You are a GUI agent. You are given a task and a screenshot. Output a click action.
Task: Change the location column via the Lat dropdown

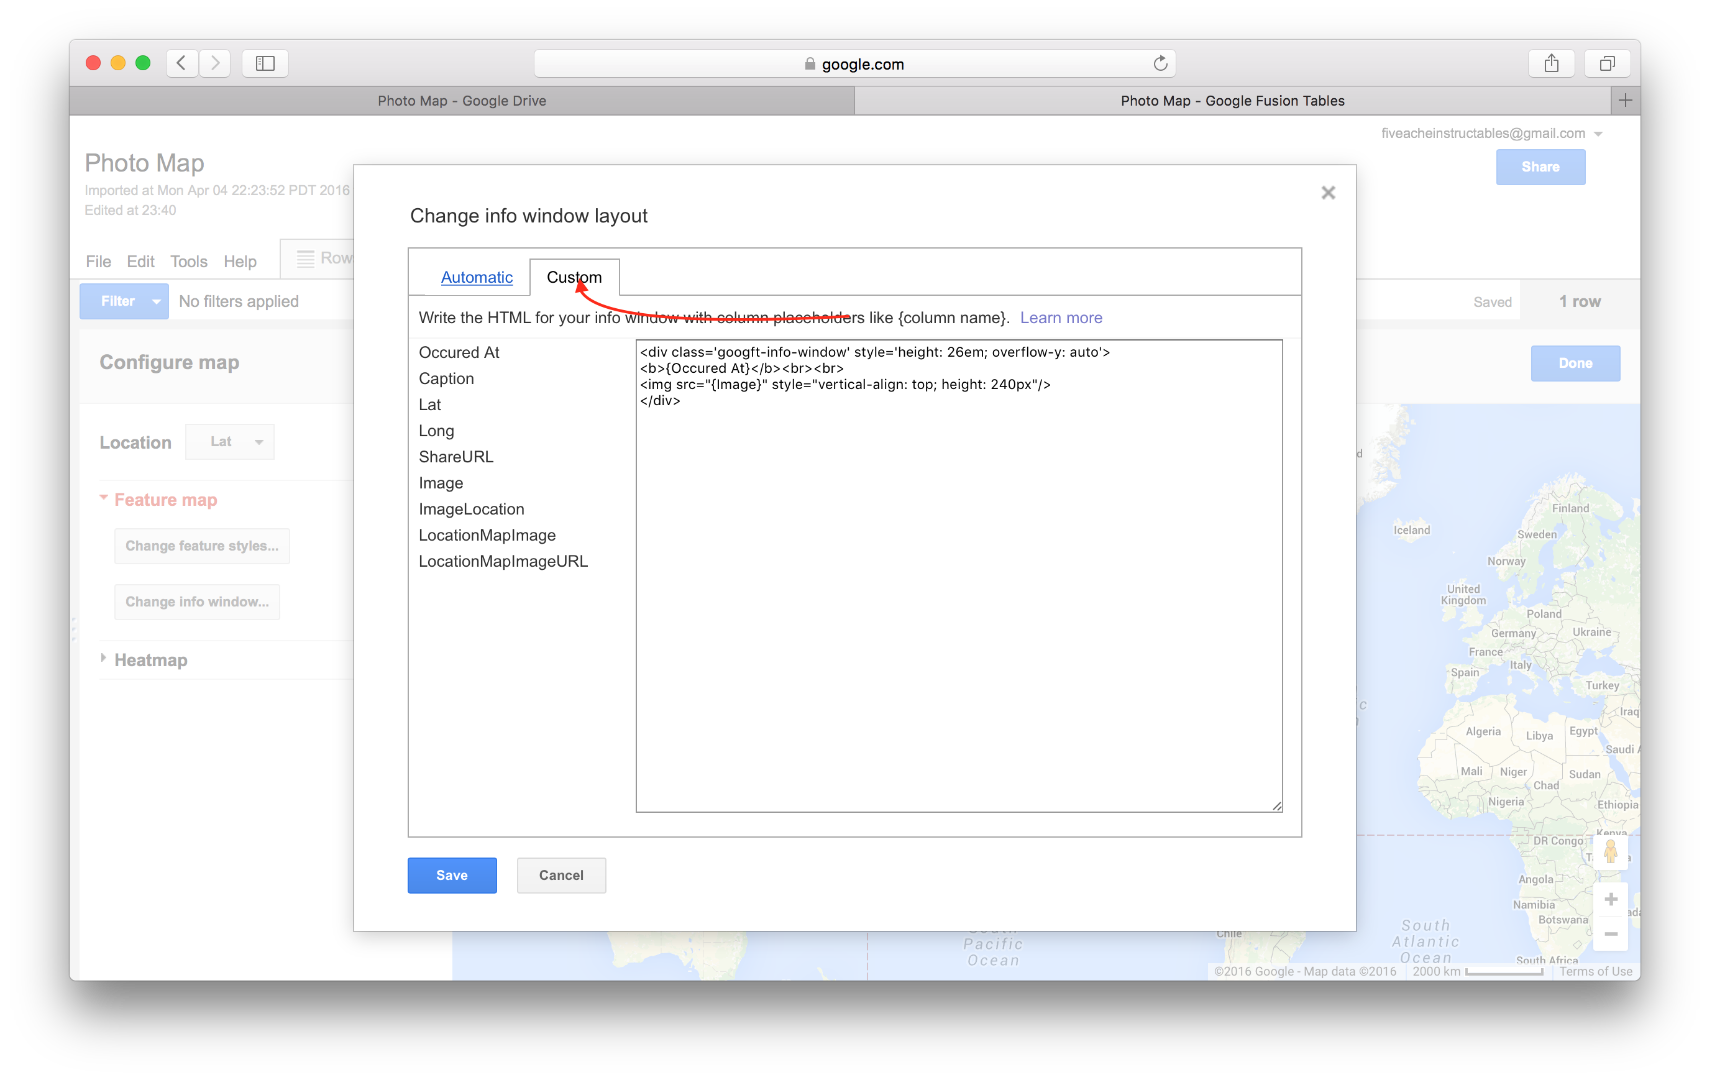click(x=230, y=442)
